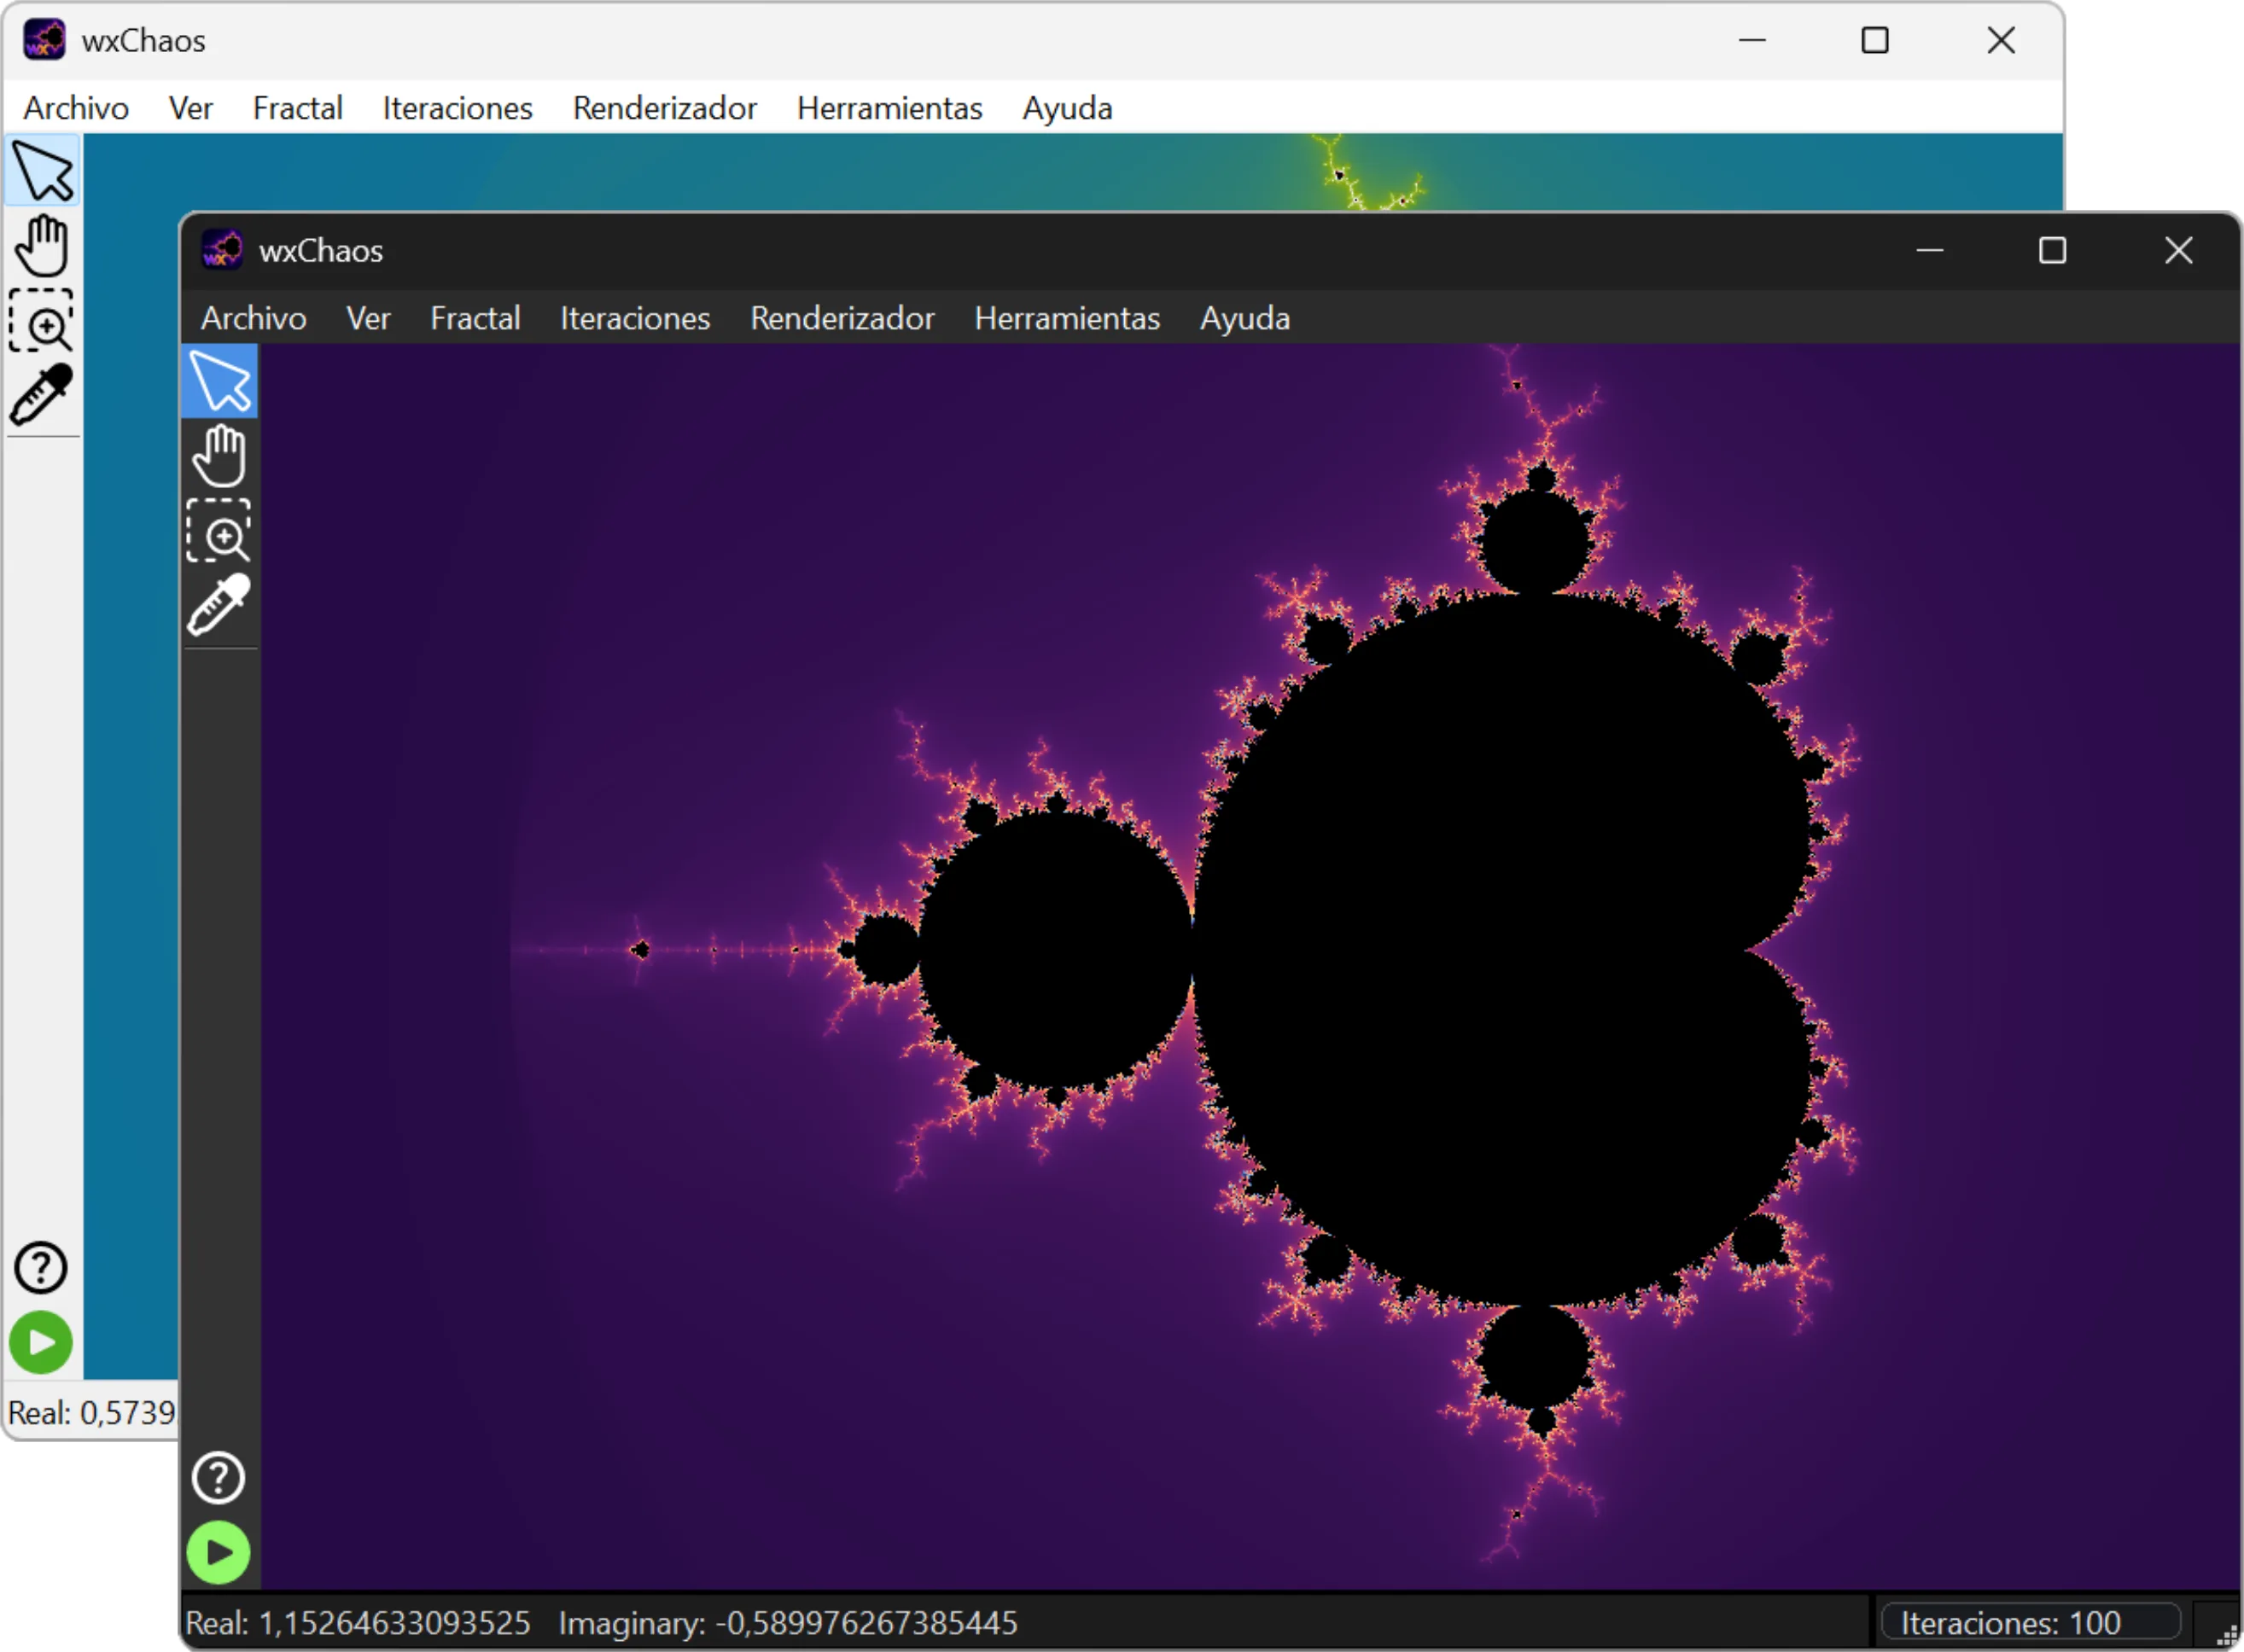Click the Real: 0,5739 status text in light window
2244x1652 pixels.
click(x=92, y=1412)
